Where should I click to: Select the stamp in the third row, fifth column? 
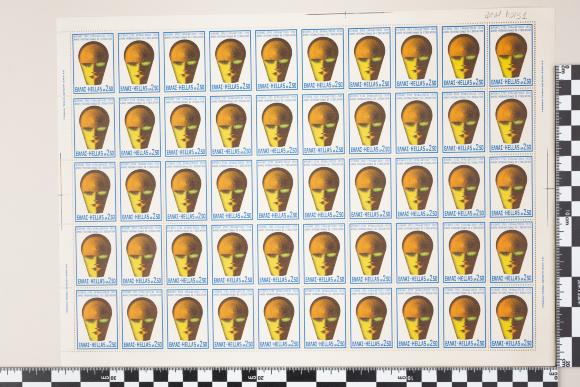pyautogui.click(x=277, y=189)
